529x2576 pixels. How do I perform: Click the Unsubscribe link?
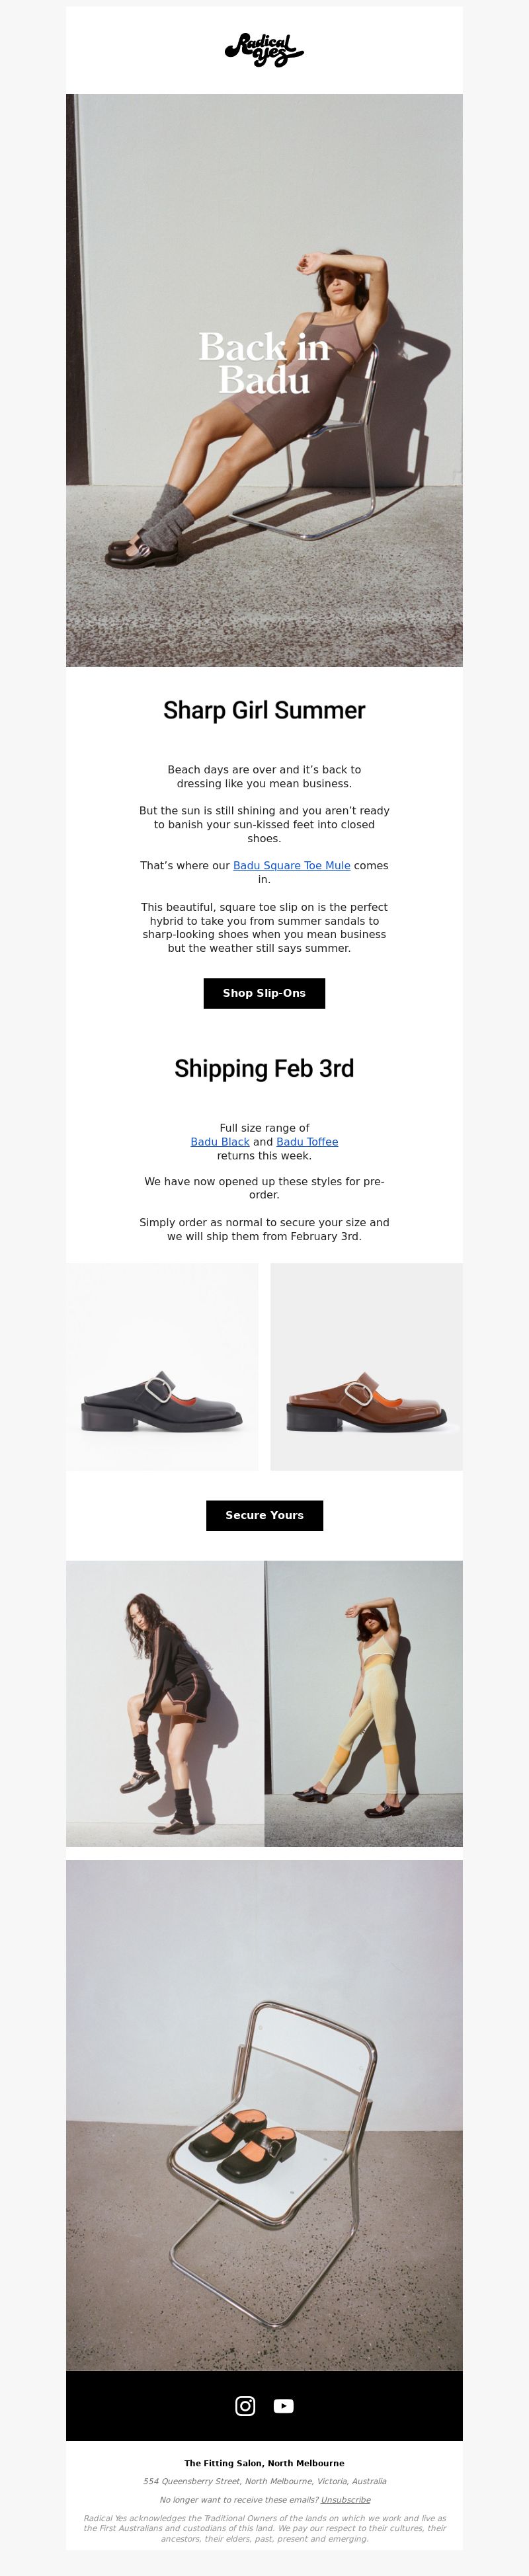[x=346, y=2499]
